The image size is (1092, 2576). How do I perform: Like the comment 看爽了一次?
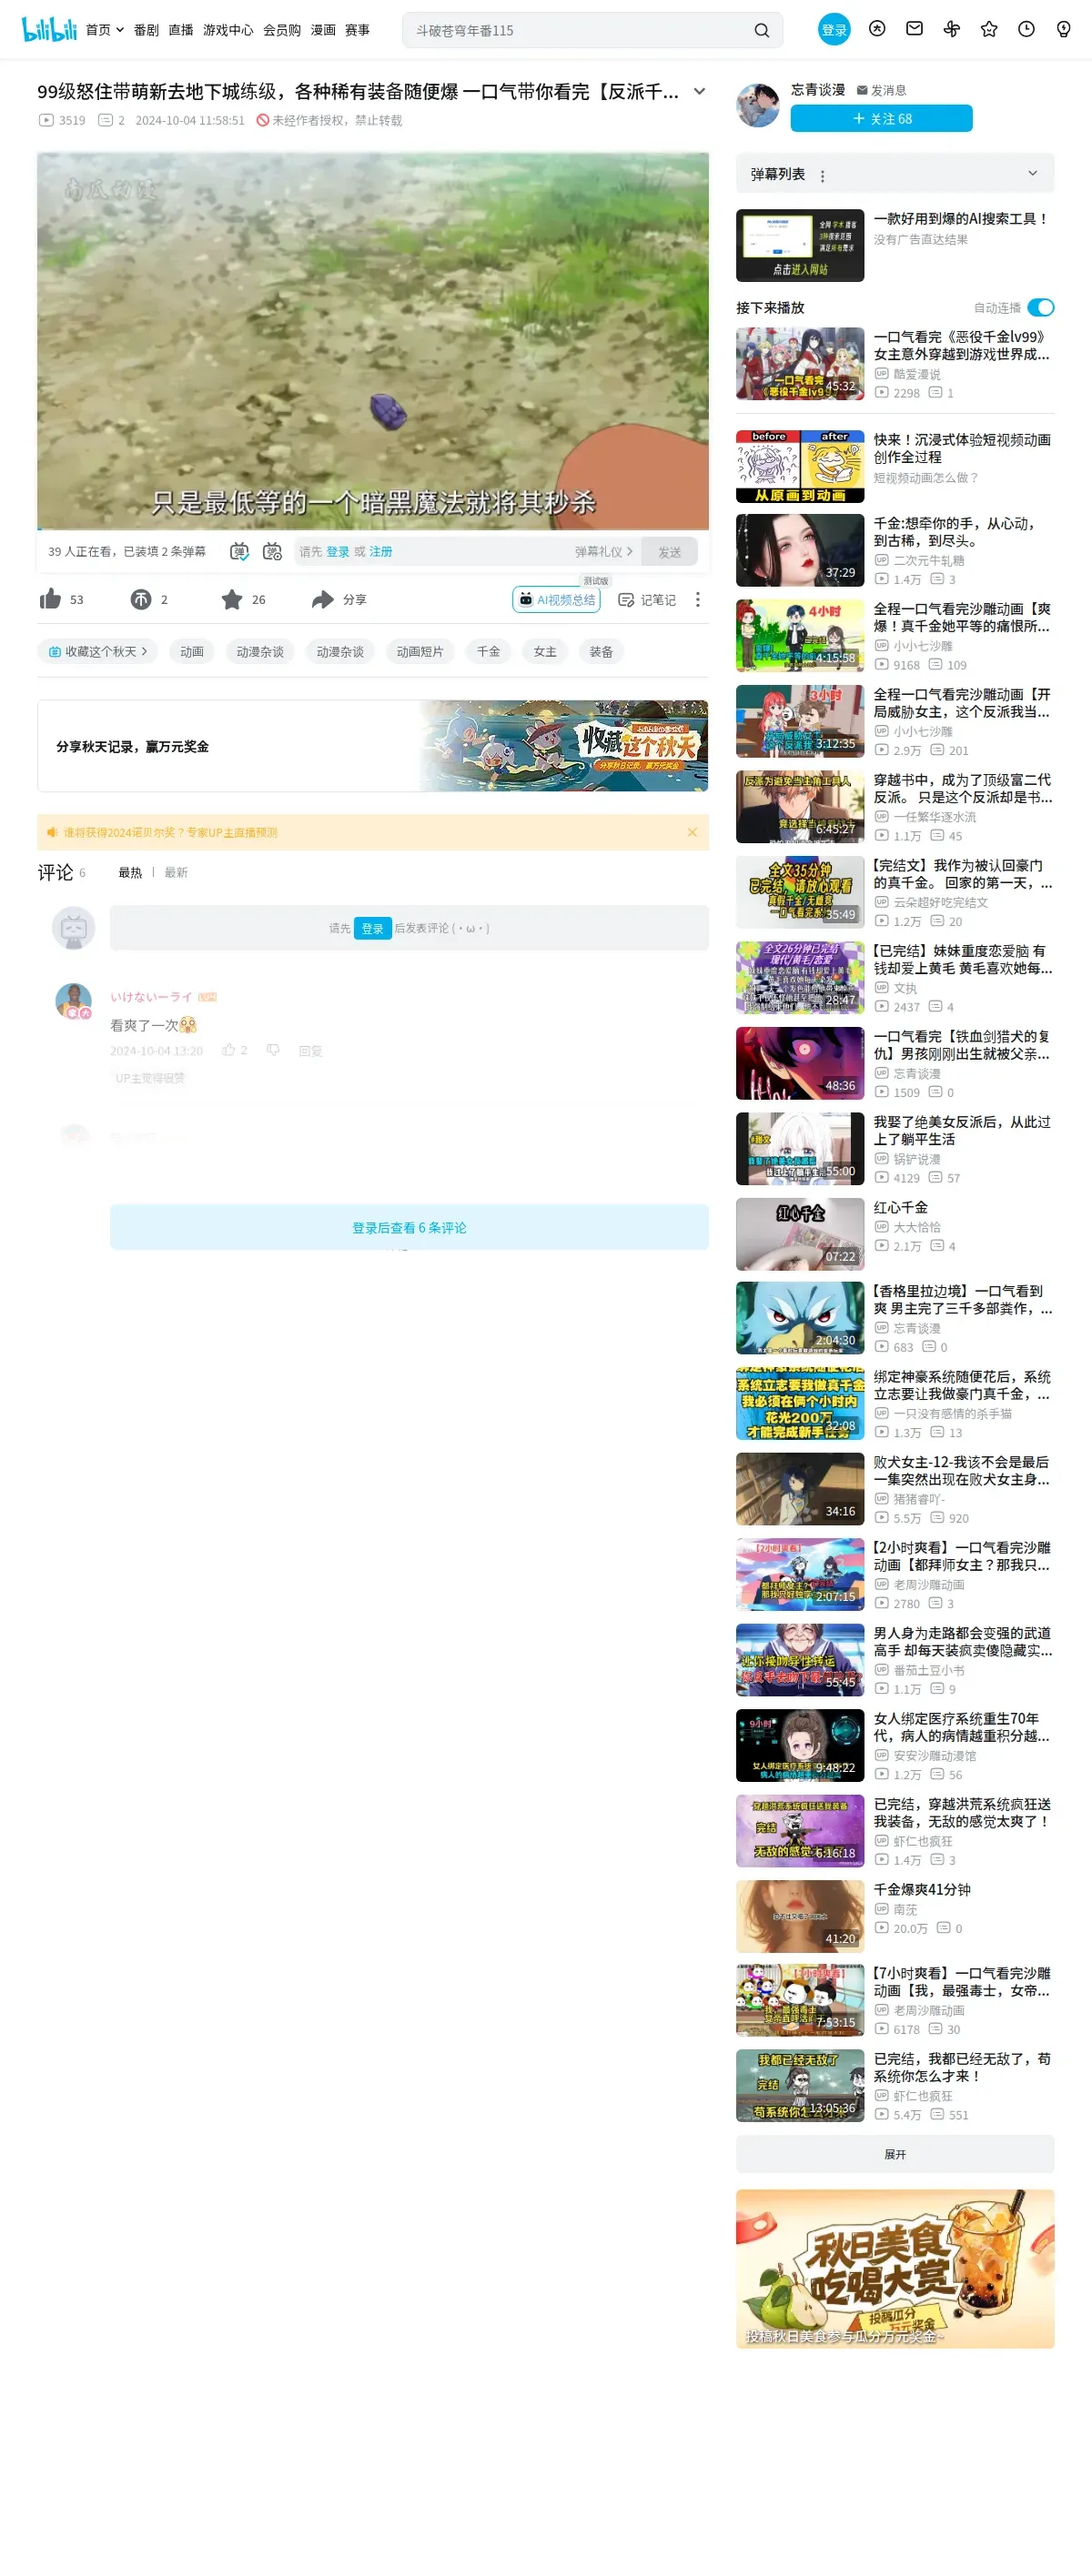coord(229,1050)
